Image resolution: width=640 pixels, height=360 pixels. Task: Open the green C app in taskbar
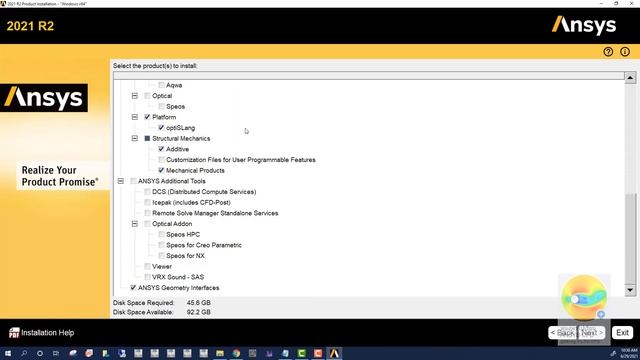coord(302,353)
